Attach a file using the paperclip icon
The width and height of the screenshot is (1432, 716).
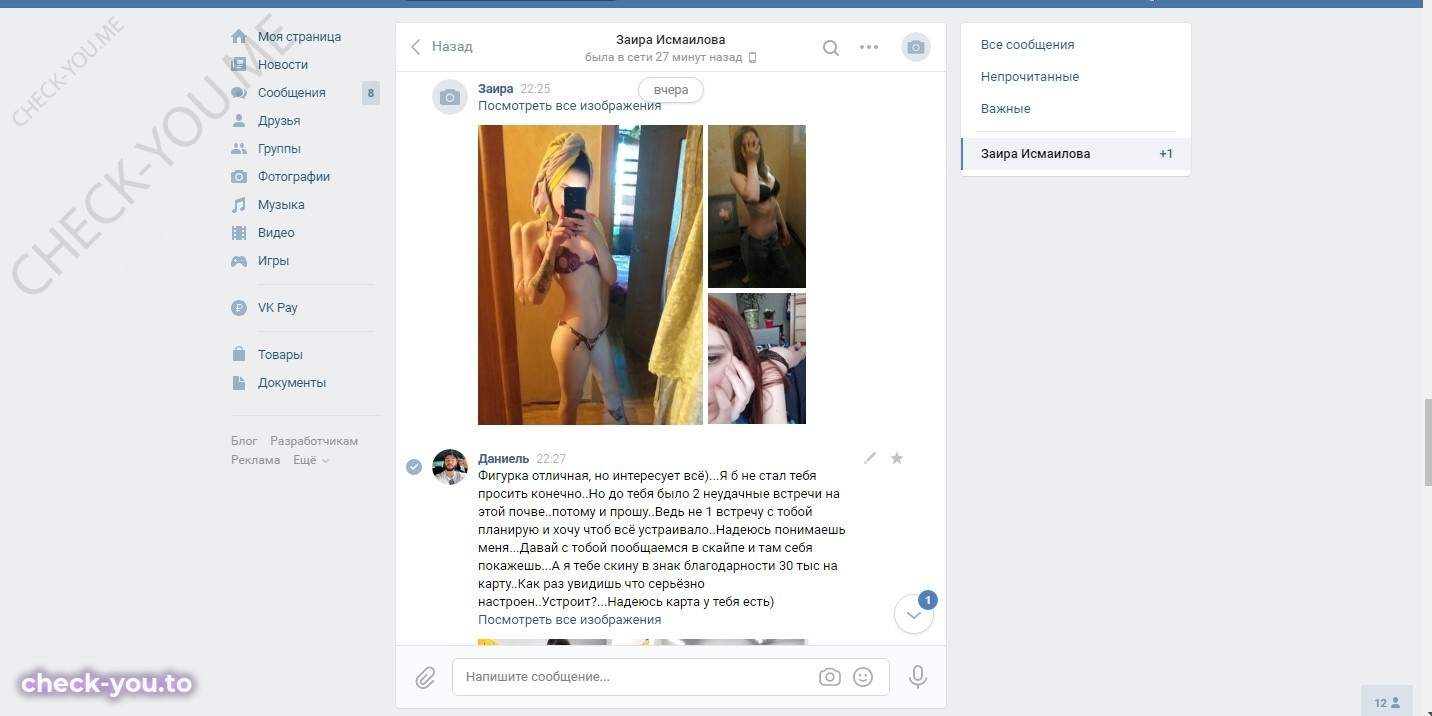pyautogui.click(x=426, y=677)
